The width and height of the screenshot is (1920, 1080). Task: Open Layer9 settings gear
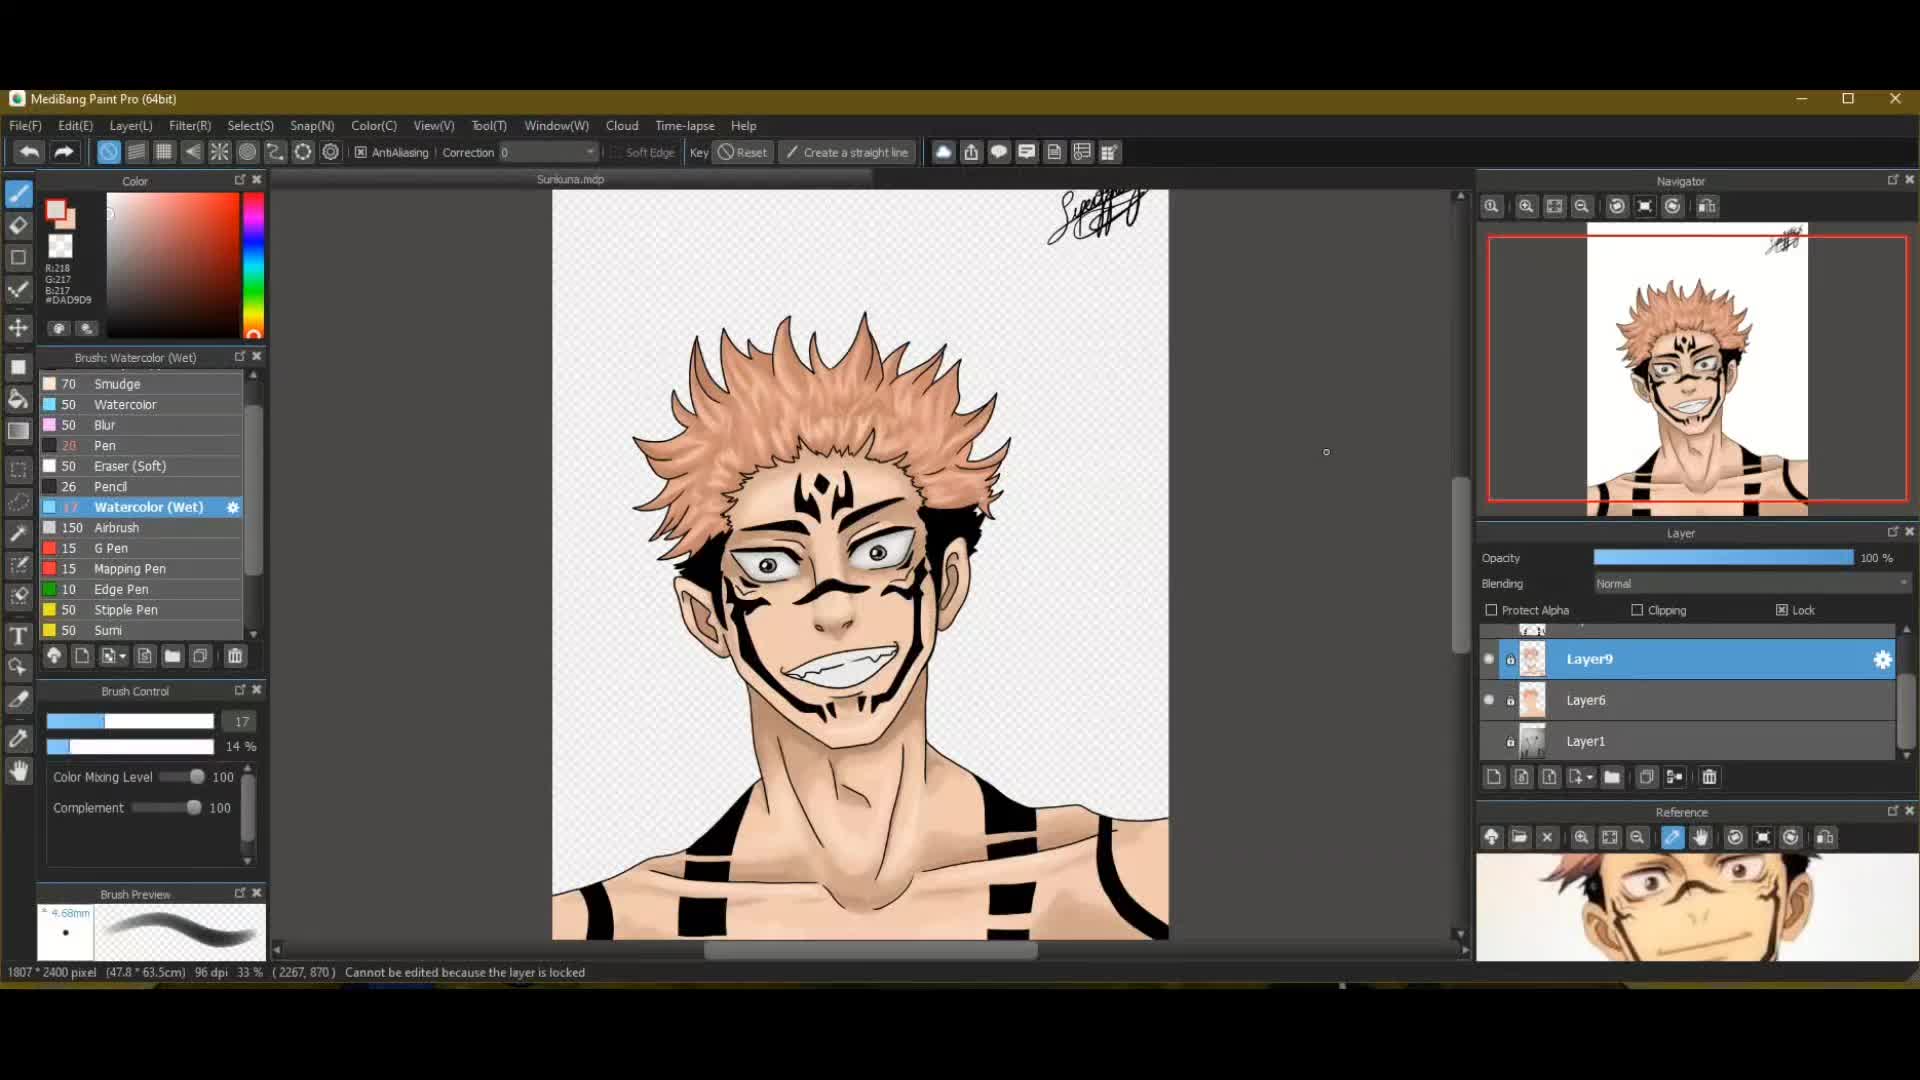pyautogui.click(x=1882, y=659)
